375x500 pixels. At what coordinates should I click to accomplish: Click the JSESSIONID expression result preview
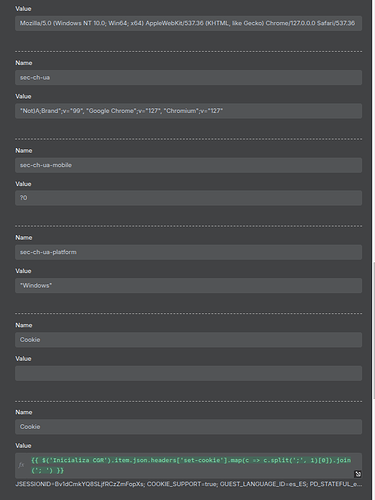[x=188, y=484]
